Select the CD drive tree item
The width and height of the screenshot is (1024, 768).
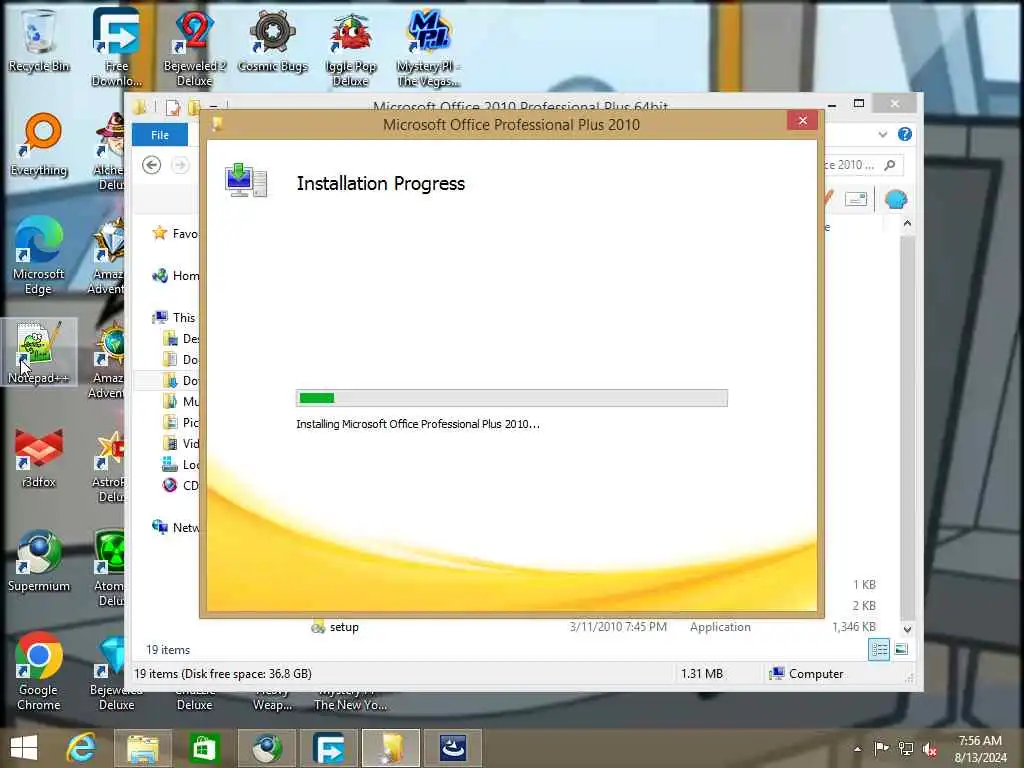180,485
